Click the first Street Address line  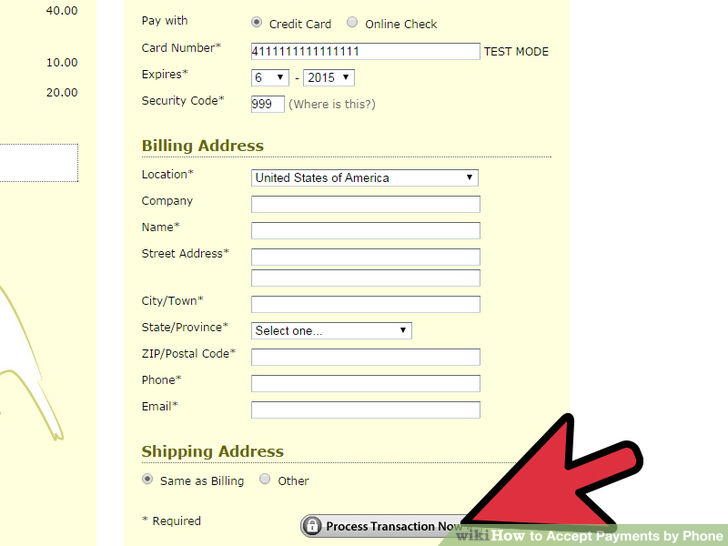[365, 257]
